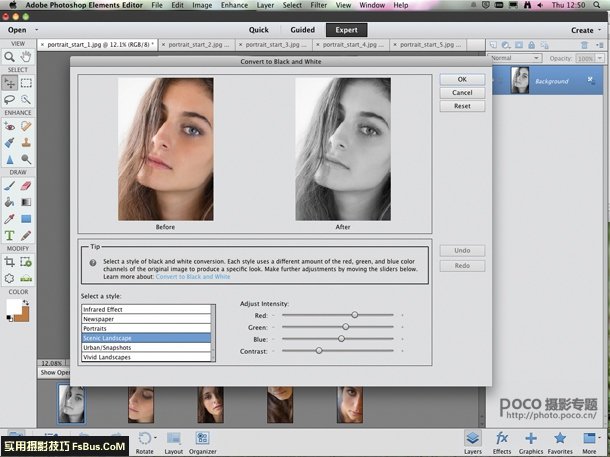Open the Effects panel icon
This screenshot has width=610, height=457.
(x=502, y=439)
